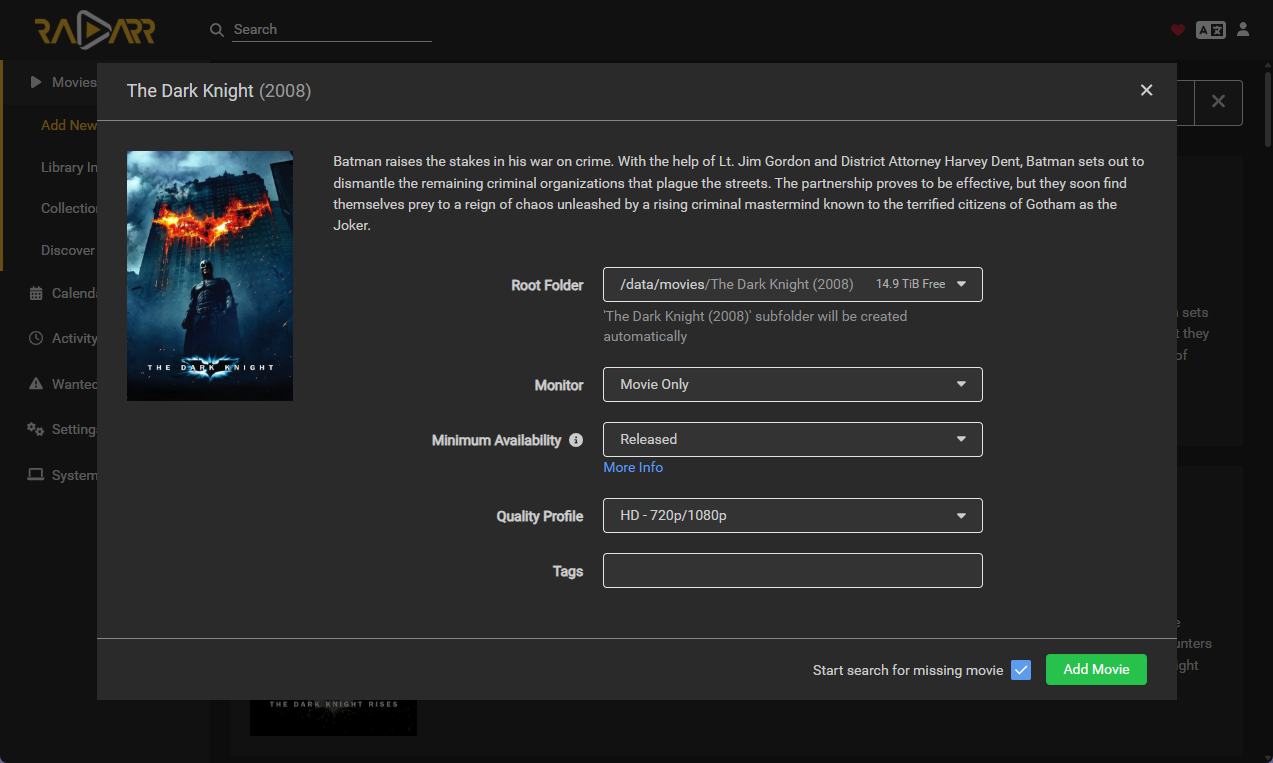
Task: Click the Settings gears icon
Action: tap(36, 429)
